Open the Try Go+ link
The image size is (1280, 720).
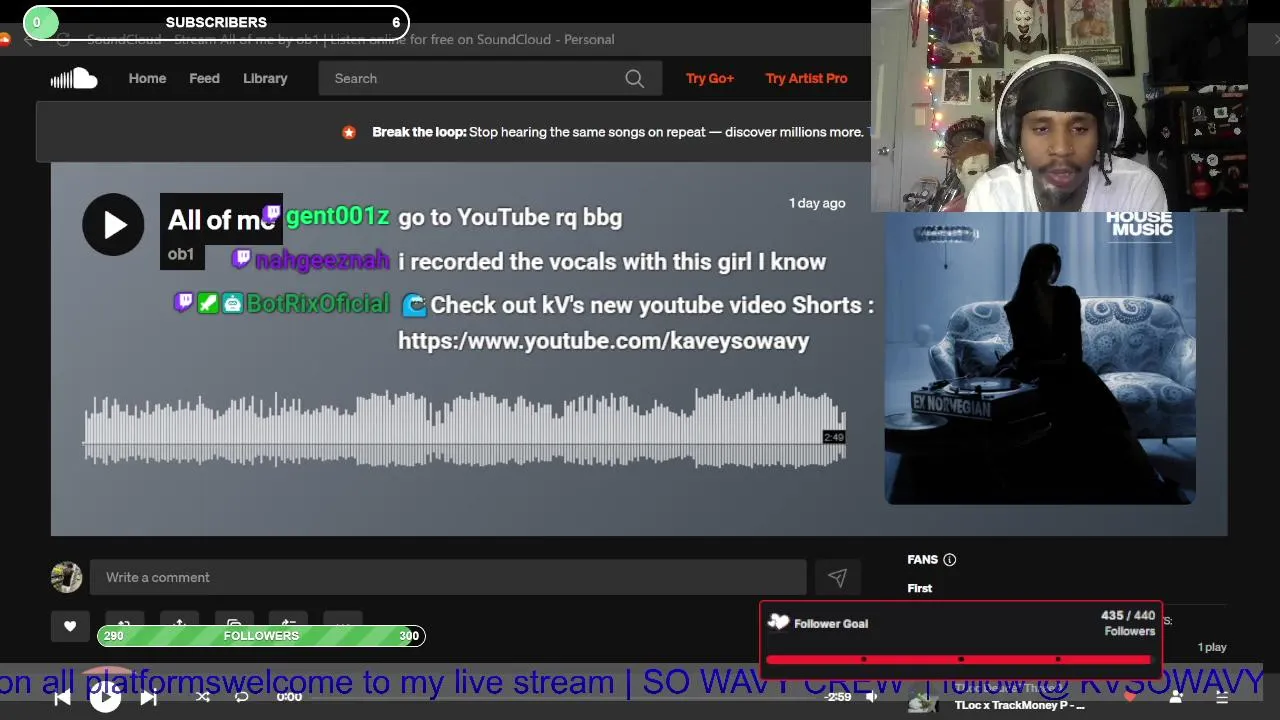coord(710,78)
